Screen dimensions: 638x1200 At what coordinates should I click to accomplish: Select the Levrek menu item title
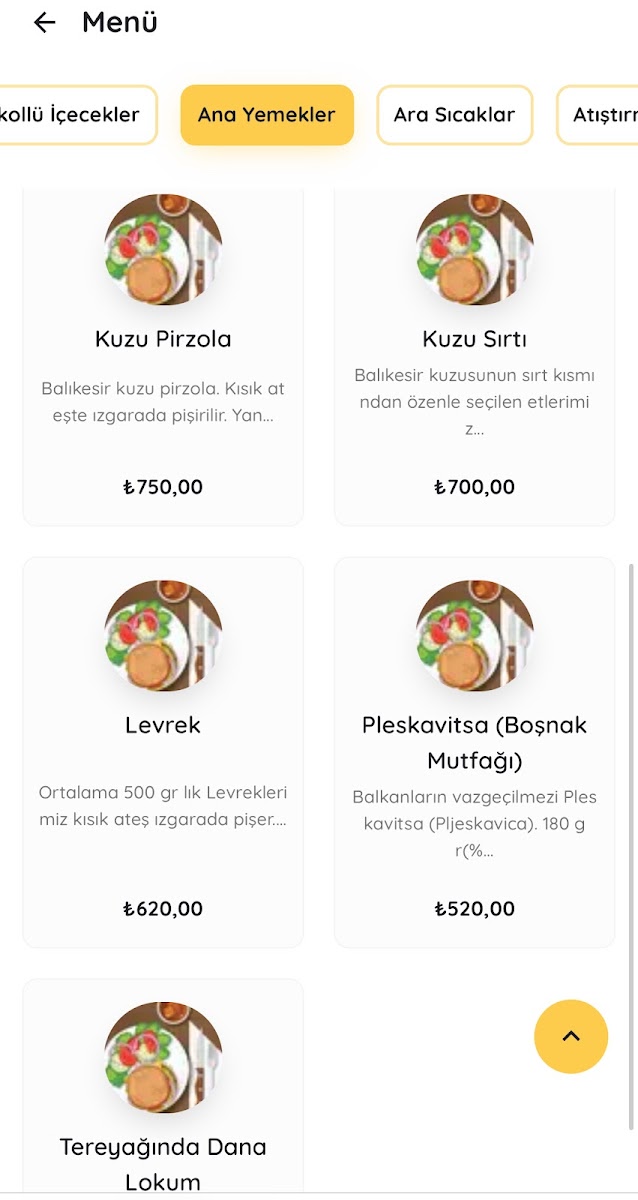pyautogui.click(x=163, y=725)
